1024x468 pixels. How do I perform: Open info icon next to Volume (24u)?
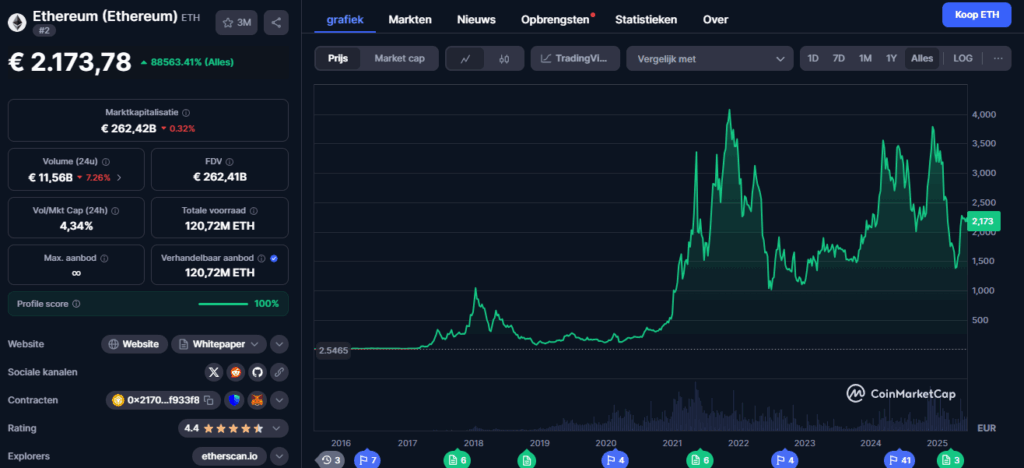point(106,161)
